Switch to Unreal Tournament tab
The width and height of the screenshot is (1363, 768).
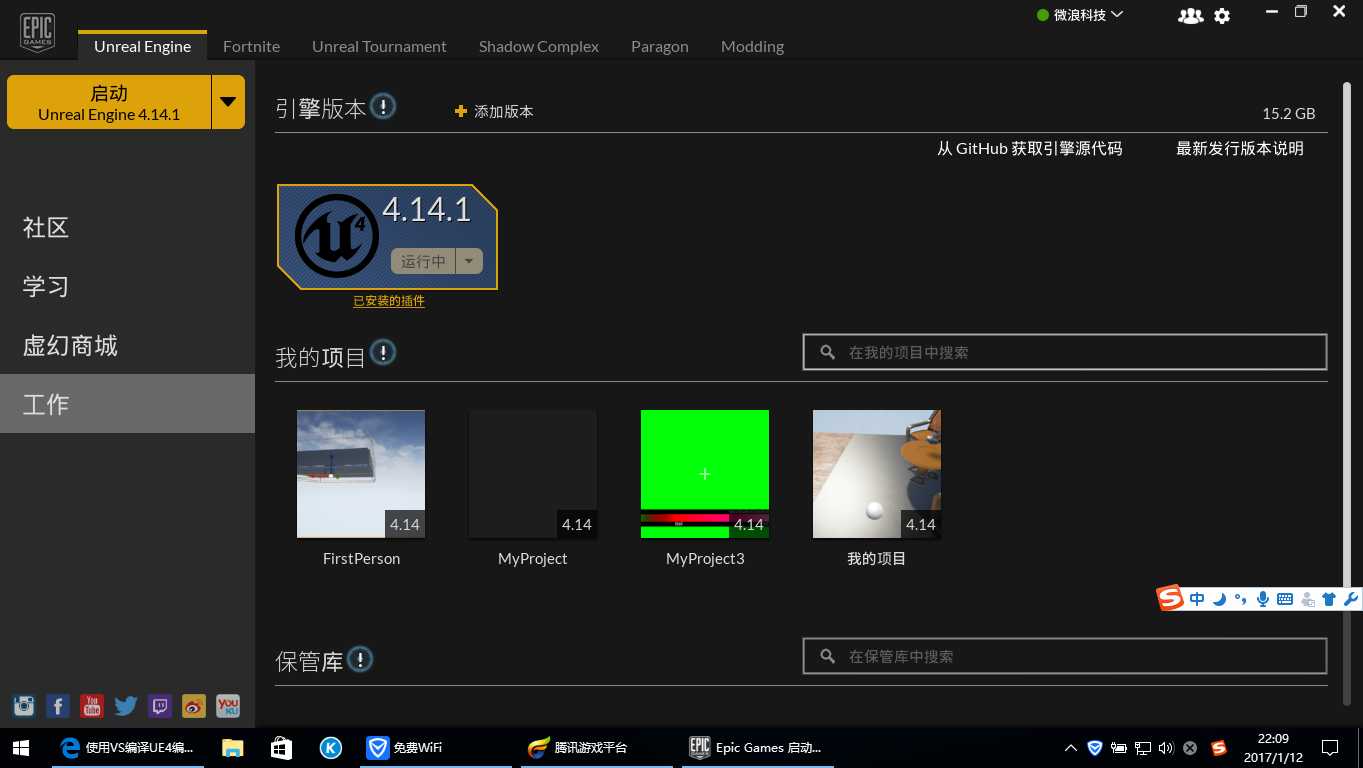(x=379, y=46)
